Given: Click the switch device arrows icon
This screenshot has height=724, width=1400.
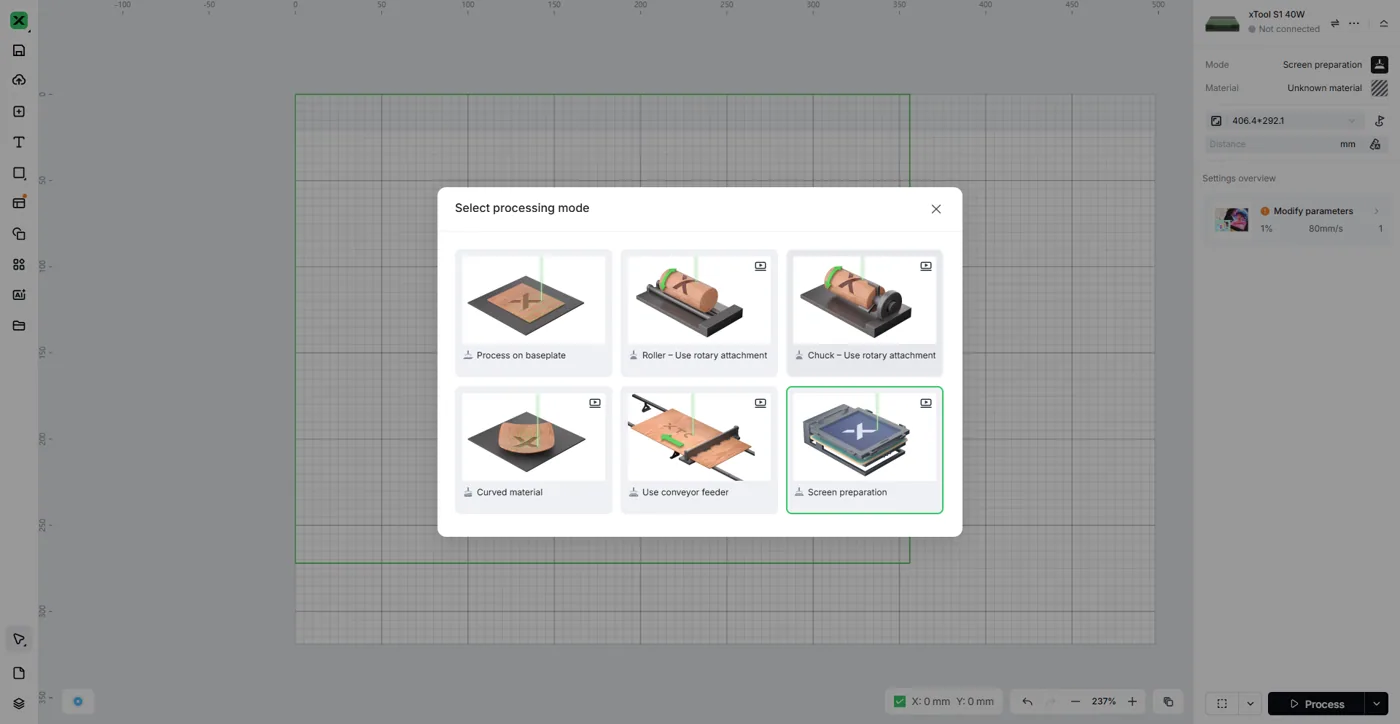Looking at the screenshot, I should click(1334, 23).
